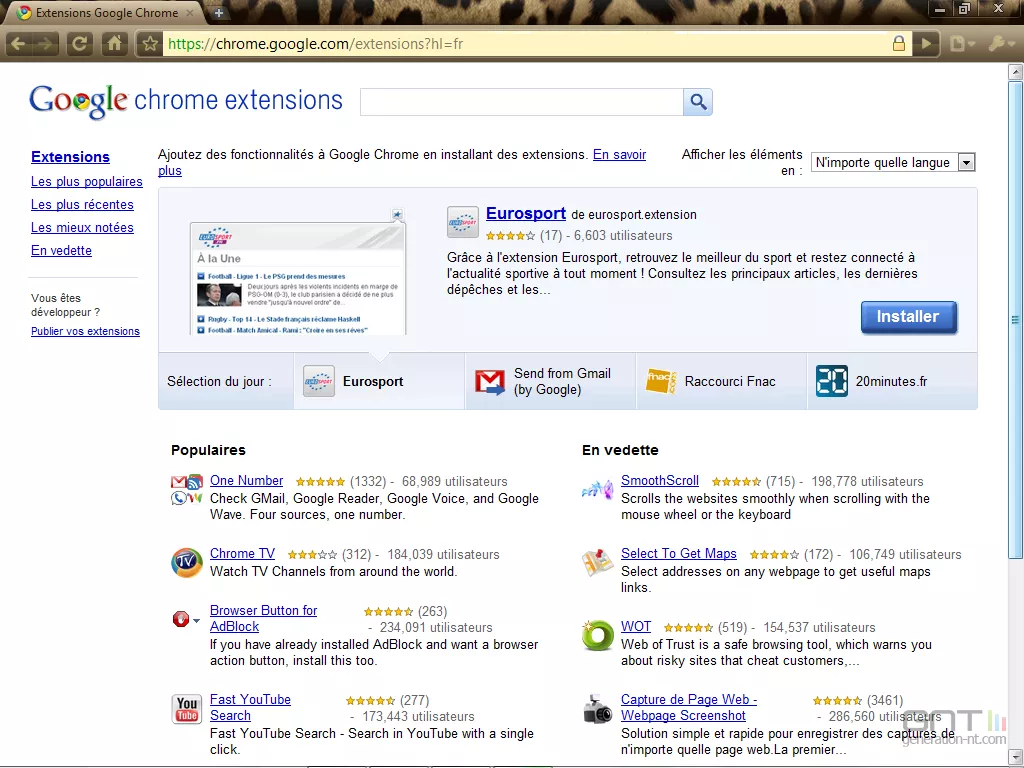Click Publier vos extensions link
Screen dimensions: 1024x768
point(86,331)
